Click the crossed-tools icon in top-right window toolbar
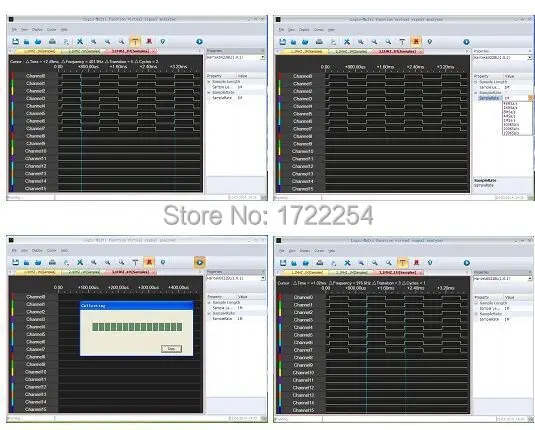 (x=347, y=42)
